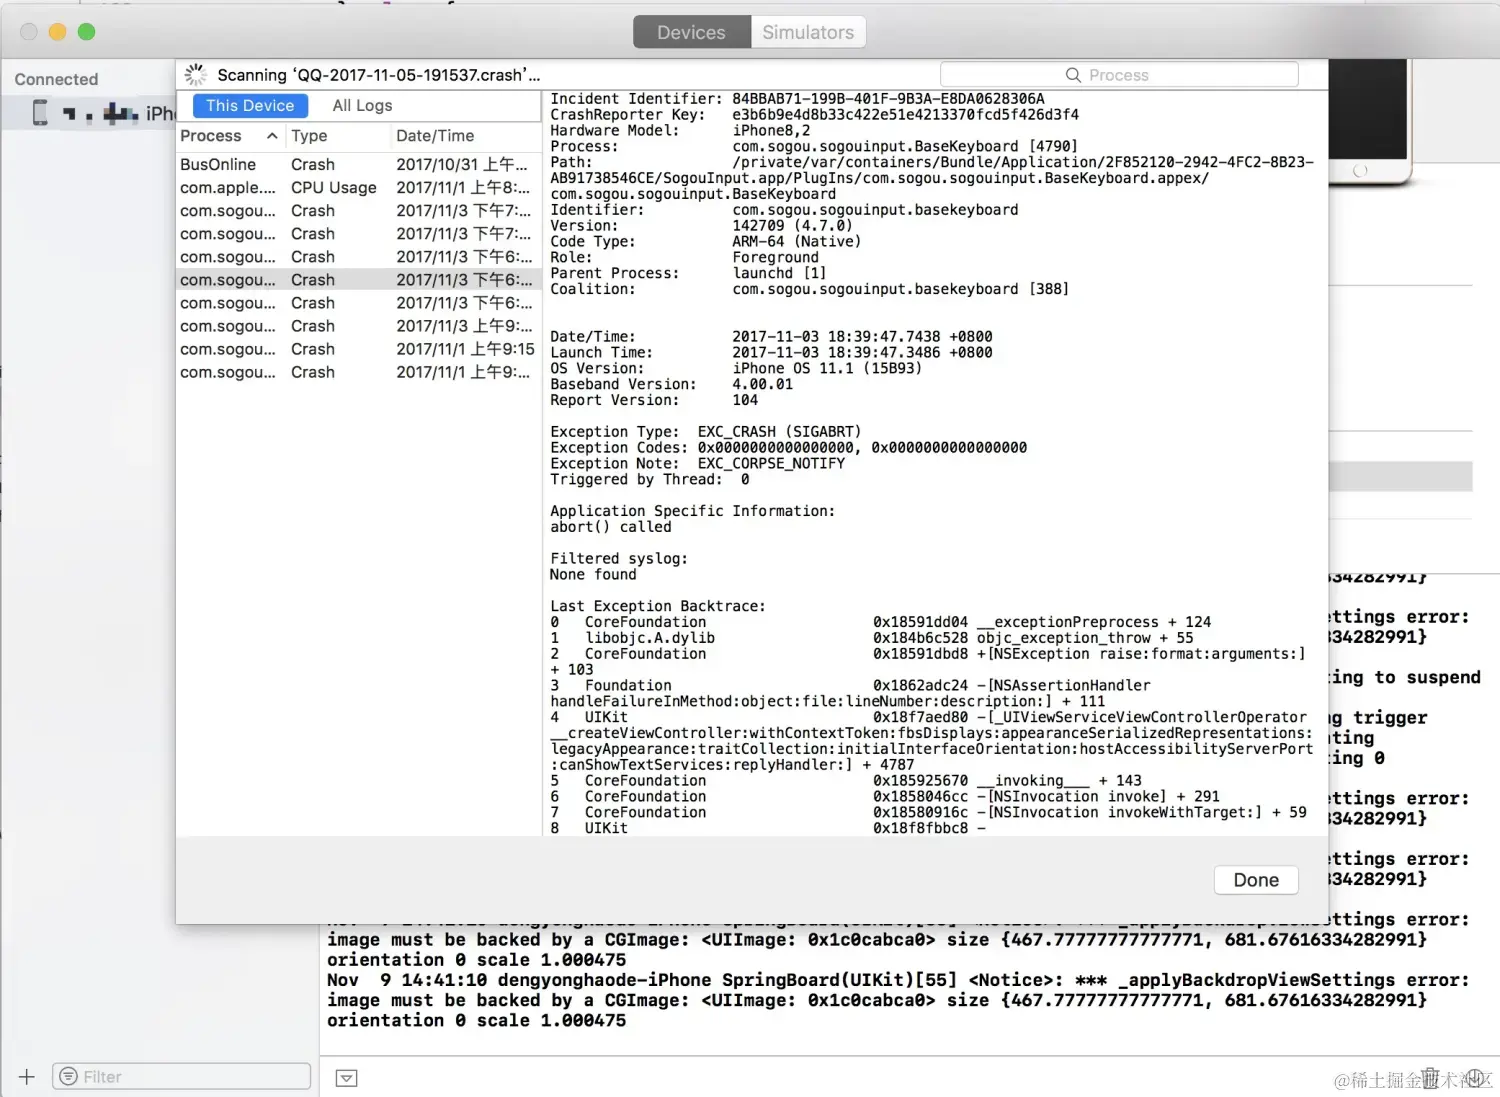Image resolution: width=1500 pixels, height=1097 pixels.
Task: Select the crash row dated 2017/11/3 上午9
Action: [x=358, y=326]
